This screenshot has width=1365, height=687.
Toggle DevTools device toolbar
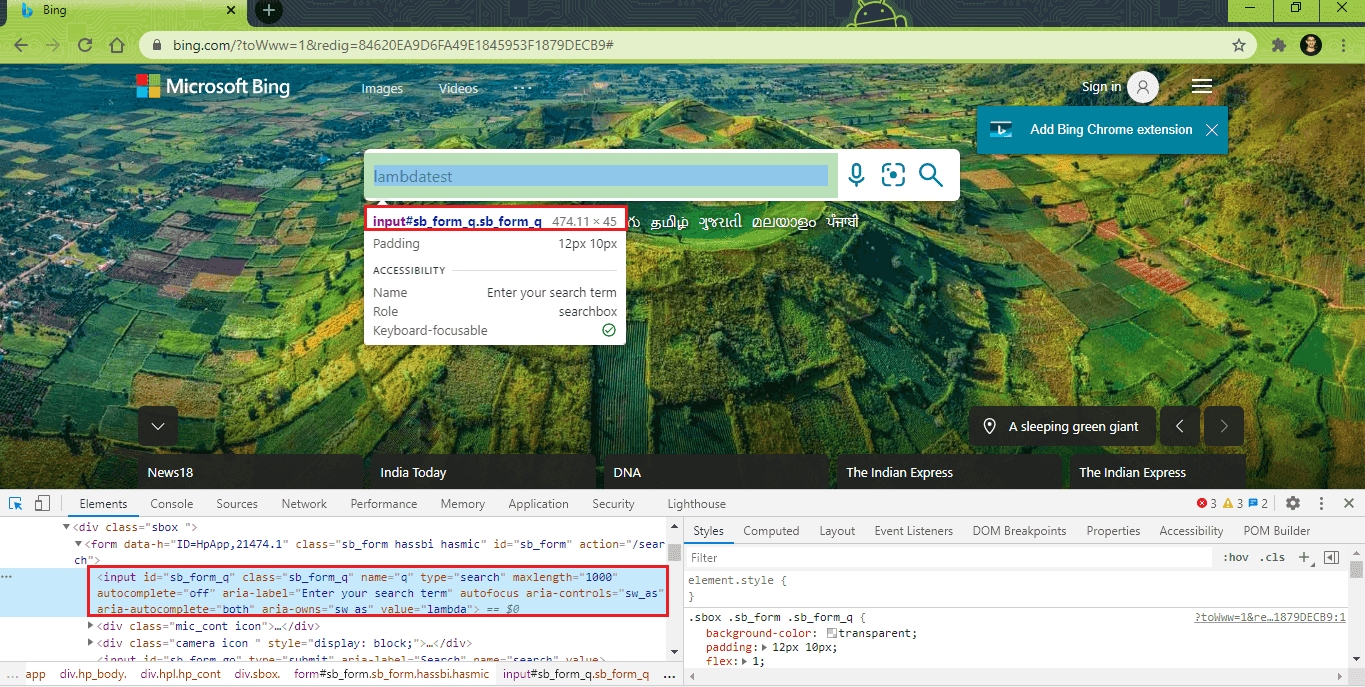tap(42, 503)
